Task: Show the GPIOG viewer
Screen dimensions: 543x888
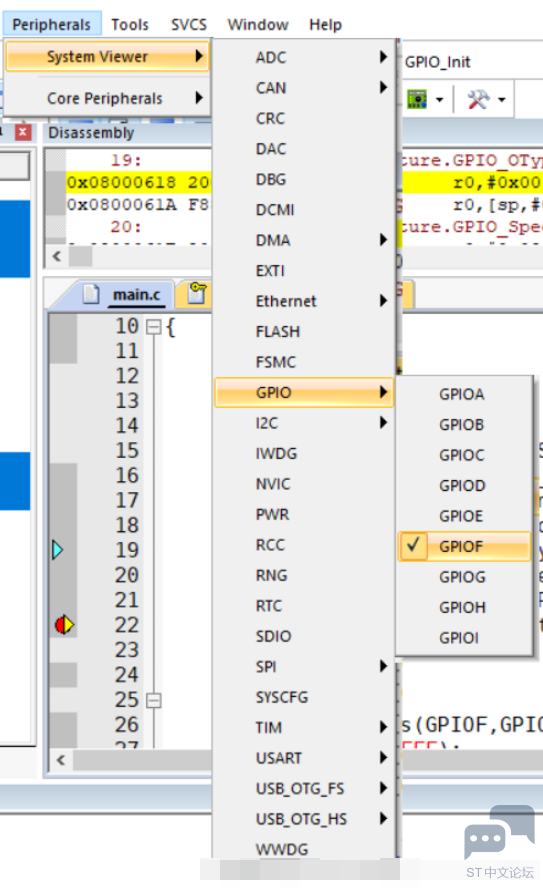Action: coord(464,577)
